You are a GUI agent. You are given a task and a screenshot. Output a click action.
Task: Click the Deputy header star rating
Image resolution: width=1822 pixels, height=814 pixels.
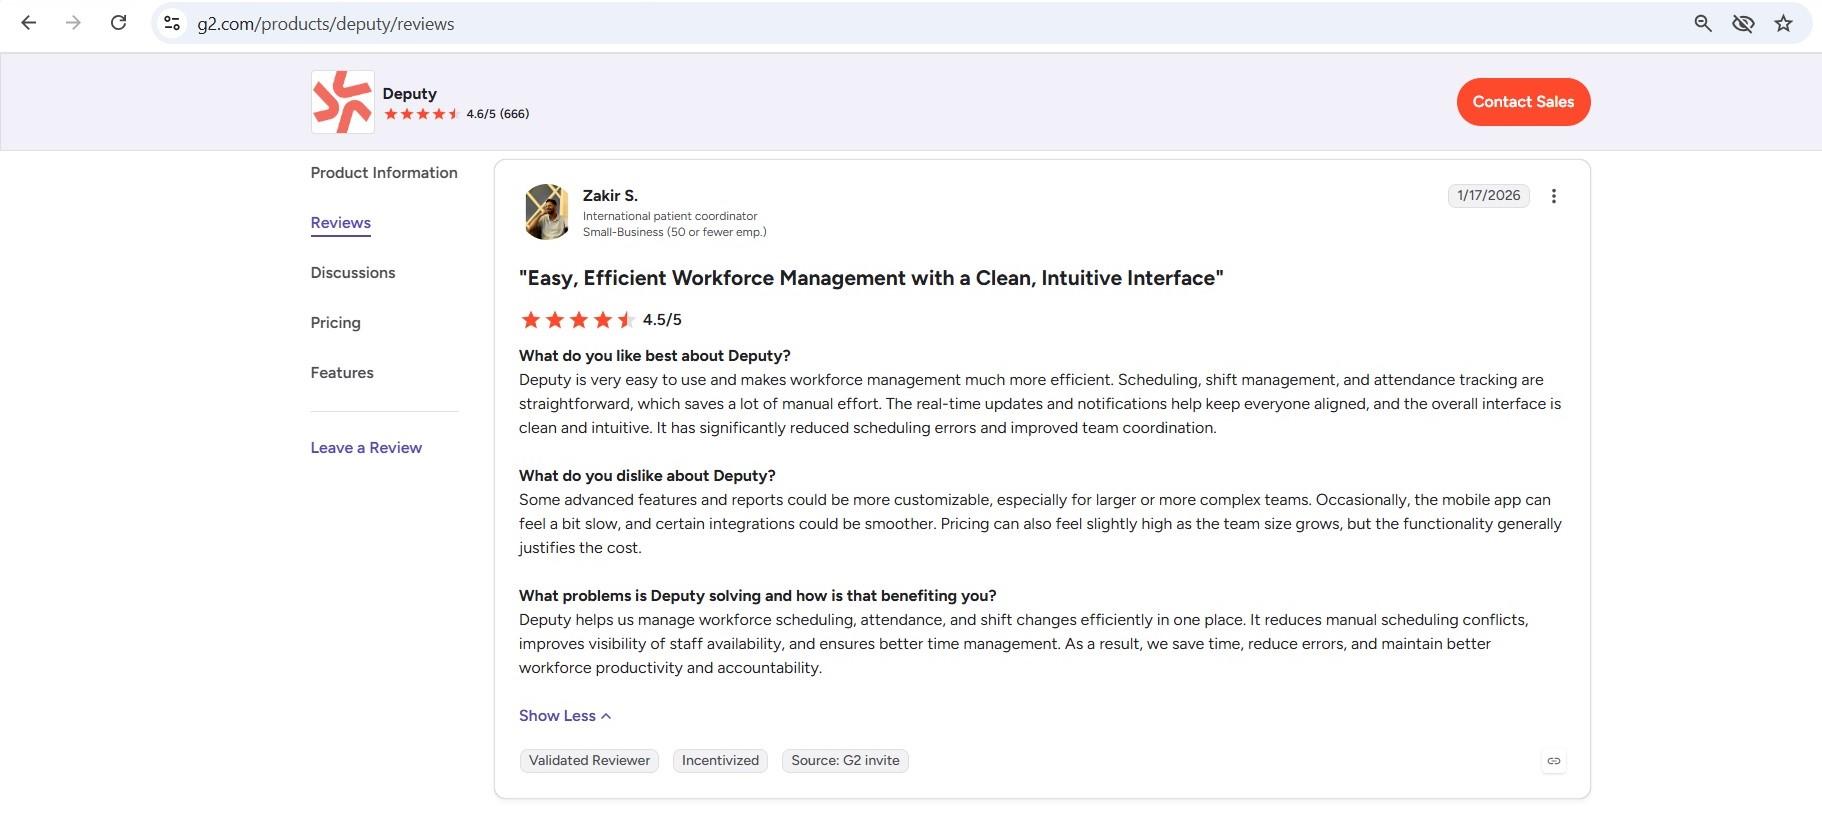tap(421, 114)
